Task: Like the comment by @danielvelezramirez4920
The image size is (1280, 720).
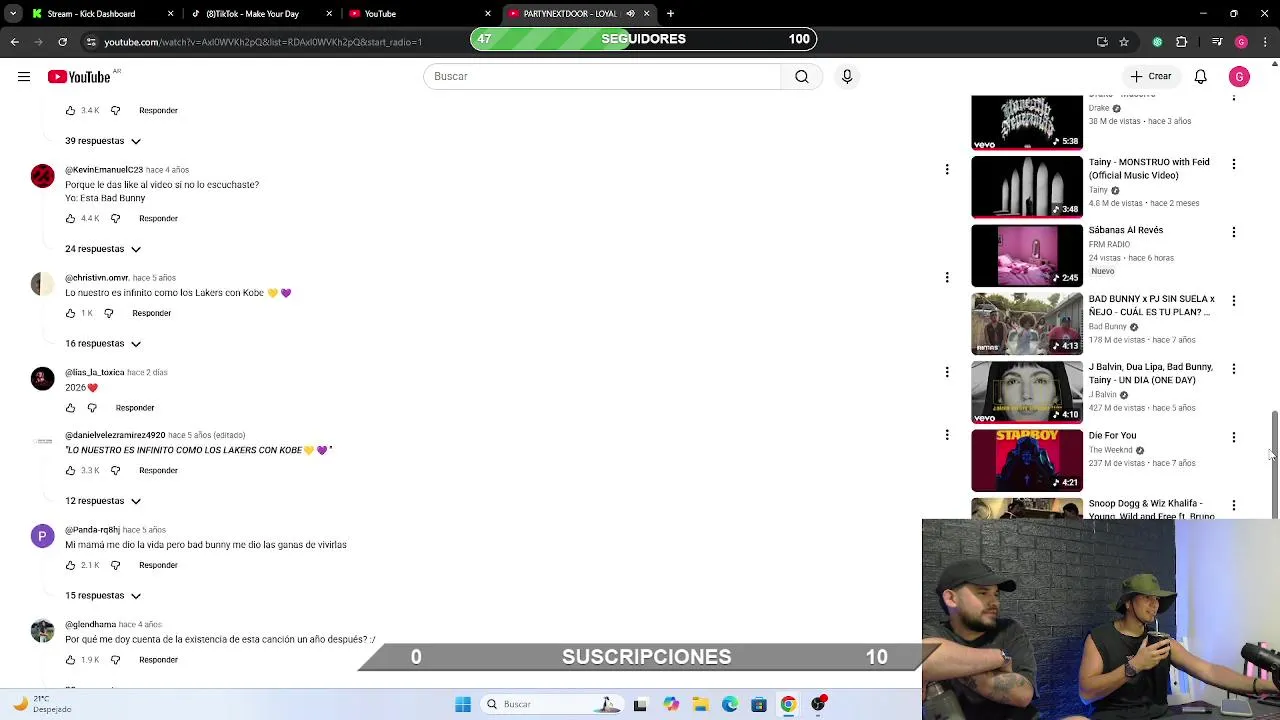Action: pyautogui.click(x=70, y=471)
